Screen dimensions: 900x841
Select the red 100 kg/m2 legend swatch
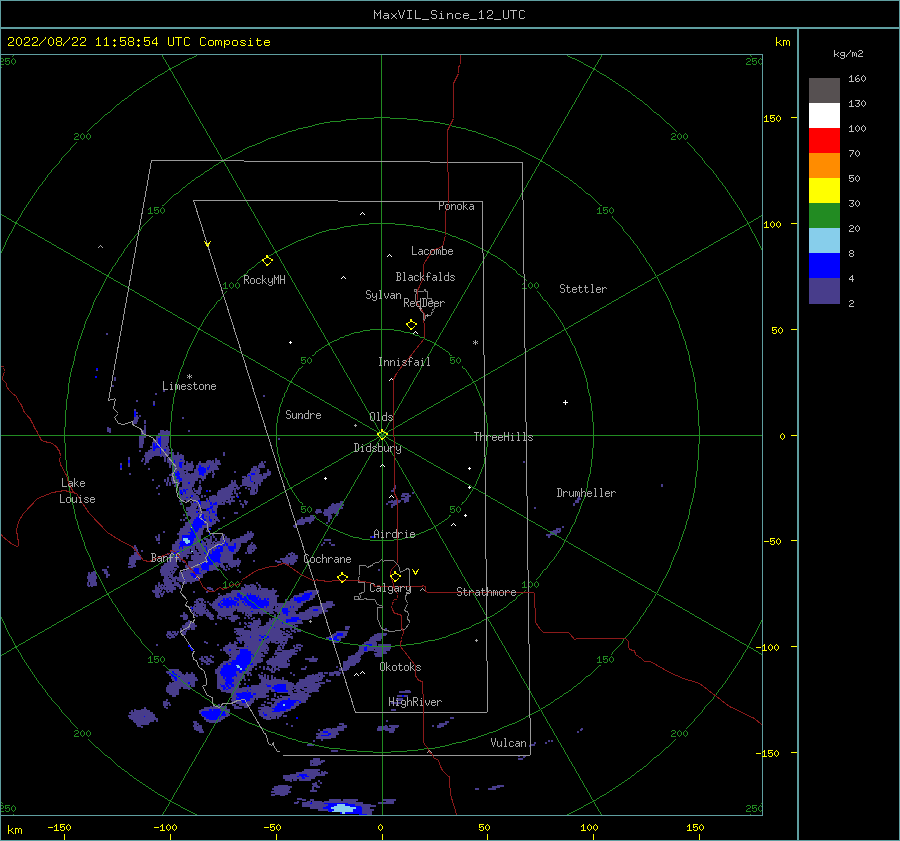(x=824, y=141)
